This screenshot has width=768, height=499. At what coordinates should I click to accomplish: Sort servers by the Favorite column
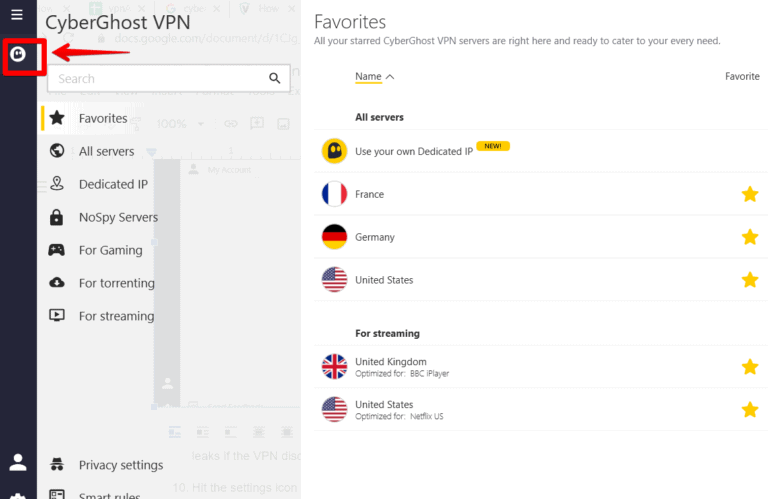pyautogui.click(x=742, y=76)
